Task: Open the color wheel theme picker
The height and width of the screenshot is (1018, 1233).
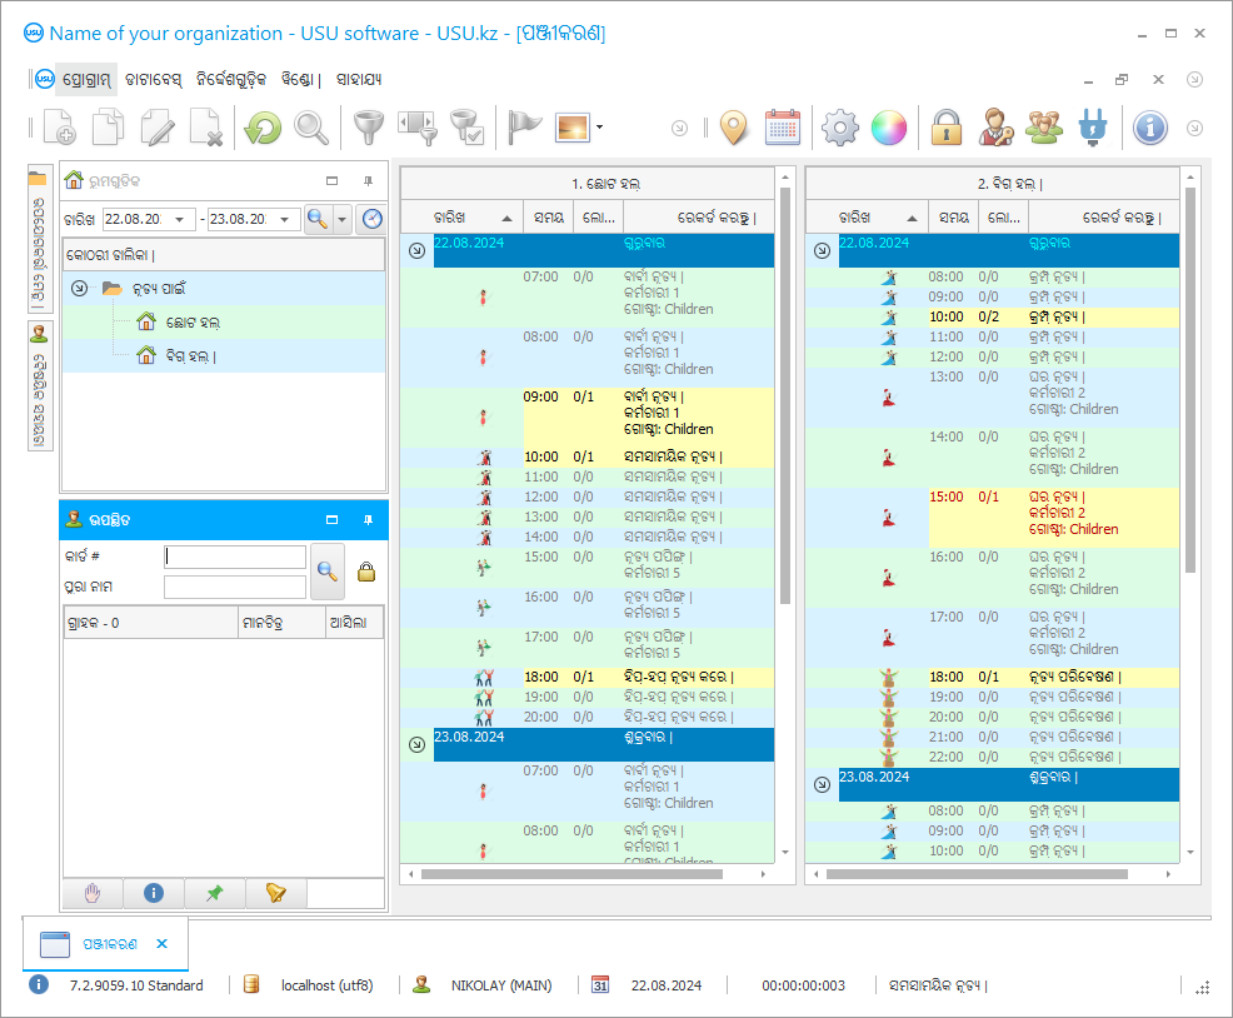Action: point(888,128)
